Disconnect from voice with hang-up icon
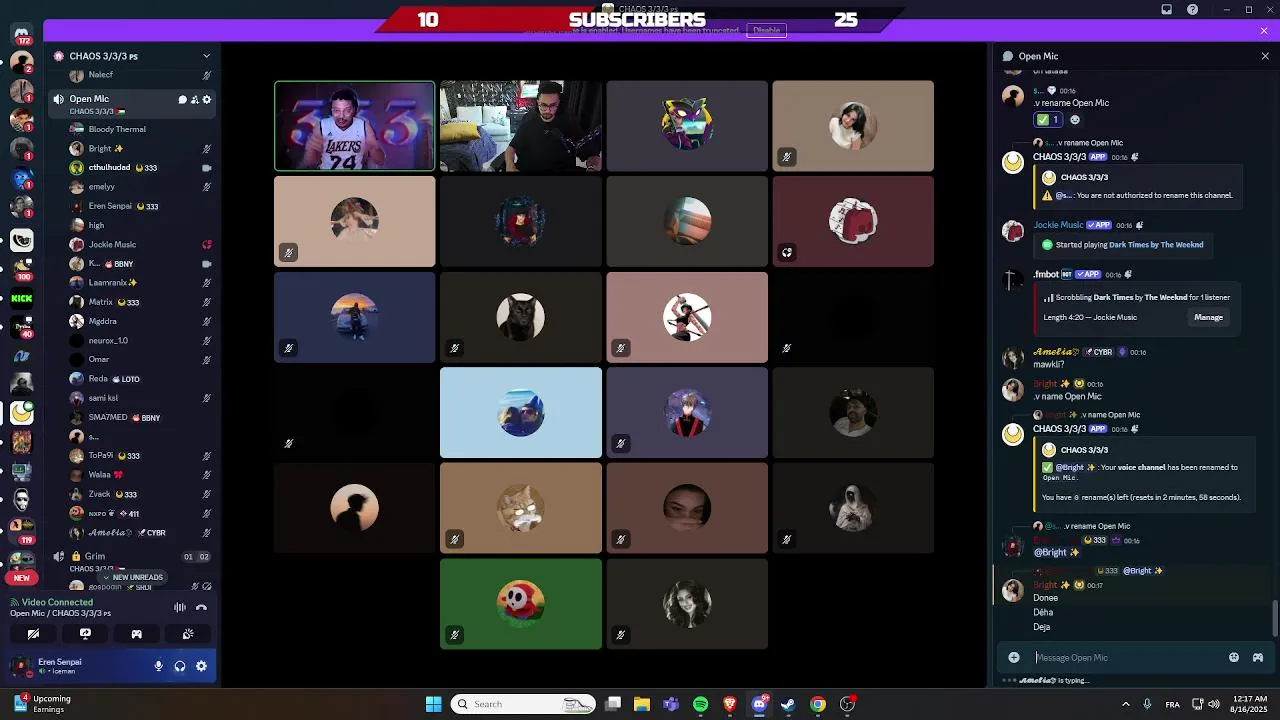This screenshot has width=1280, height=720. coord(201,607)
